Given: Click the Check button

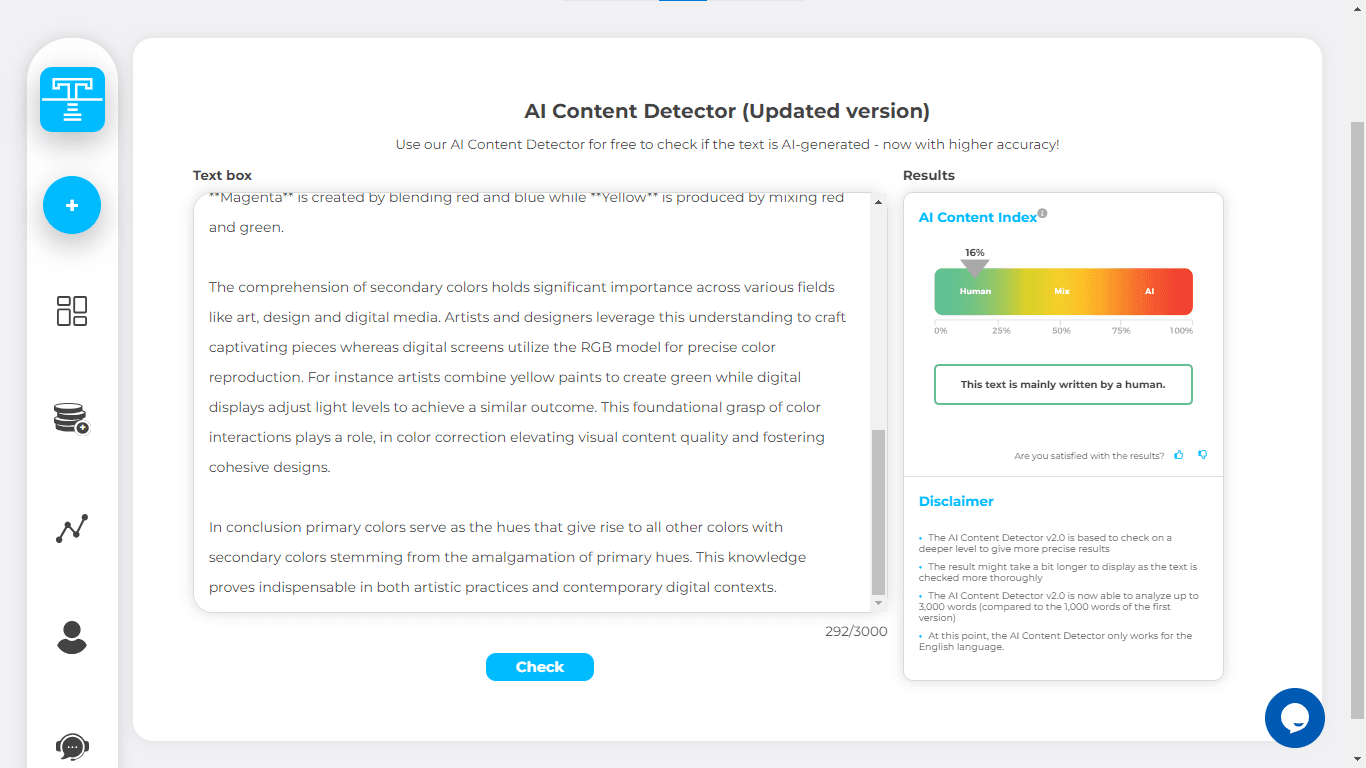Looking at the screenshot, I should click(540, 667).
